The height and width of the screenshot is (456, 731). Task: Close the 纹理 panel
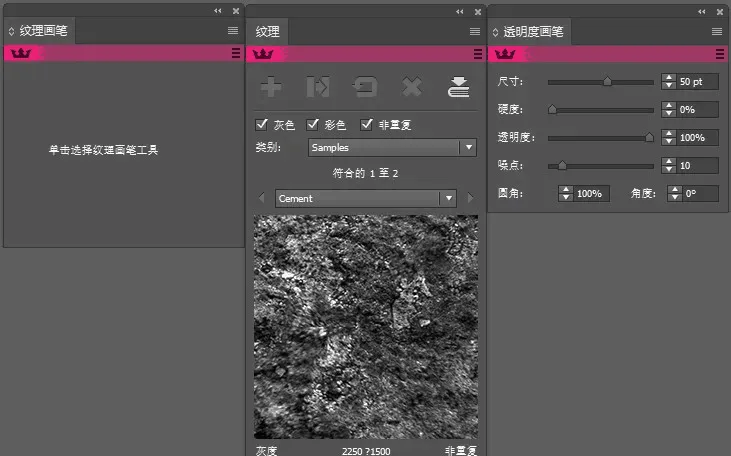(478, 12)
